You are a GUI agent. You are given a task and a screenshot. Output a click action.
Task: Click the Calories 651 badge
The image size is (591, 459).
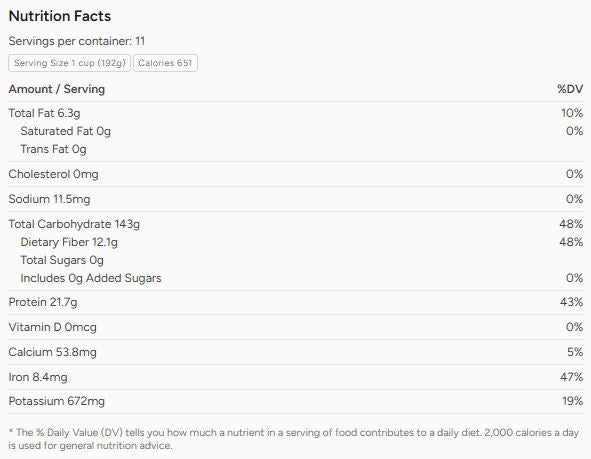[165, 63]
